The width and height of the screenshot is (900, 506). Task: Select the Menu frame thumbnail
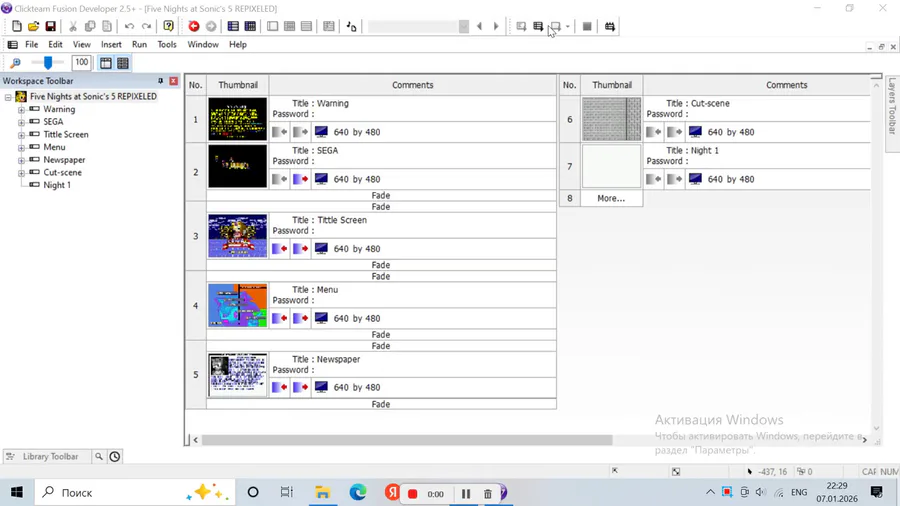(x=238, y=306)
